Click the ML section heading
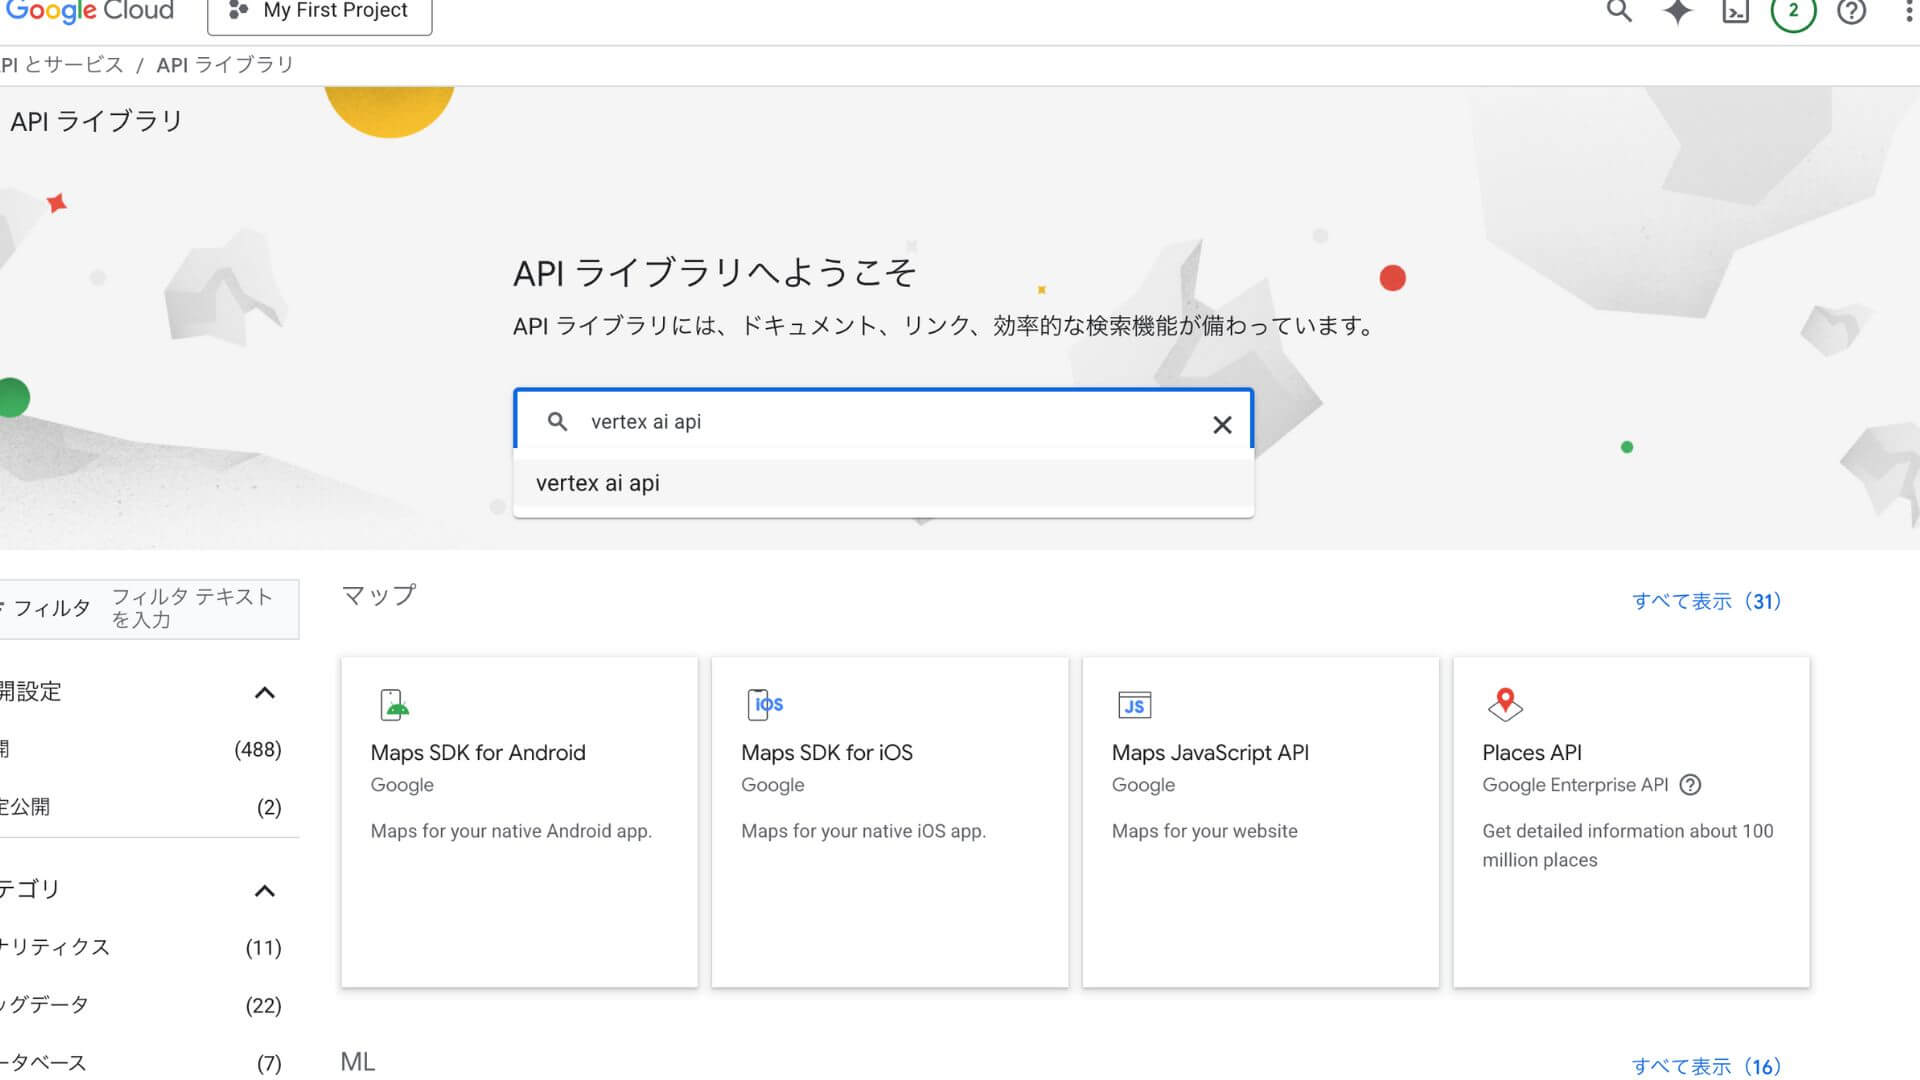Screen dimensions: 1920x1080 pos(358,1062)
